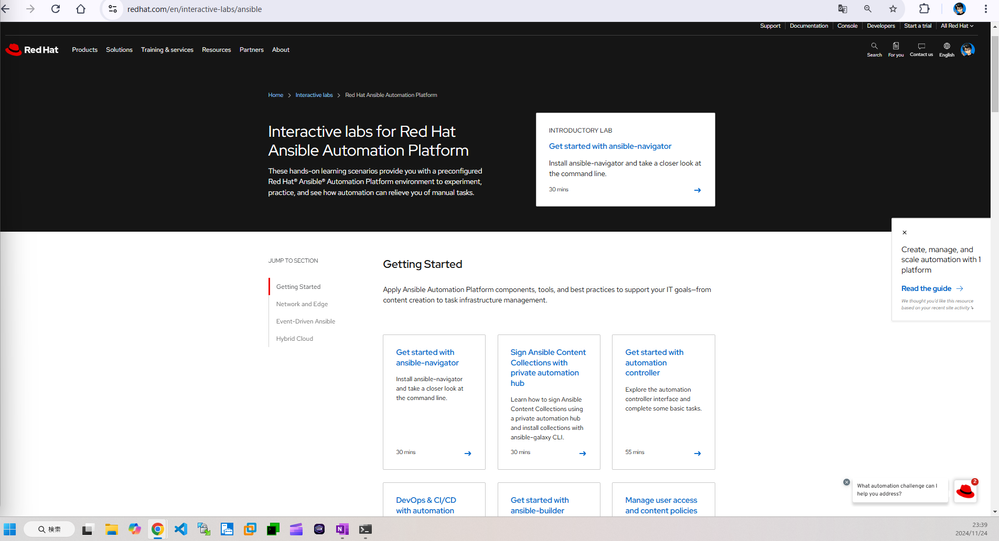
Task: Open the browser Extensions puzzle icon
Action: tap(924, 9)
